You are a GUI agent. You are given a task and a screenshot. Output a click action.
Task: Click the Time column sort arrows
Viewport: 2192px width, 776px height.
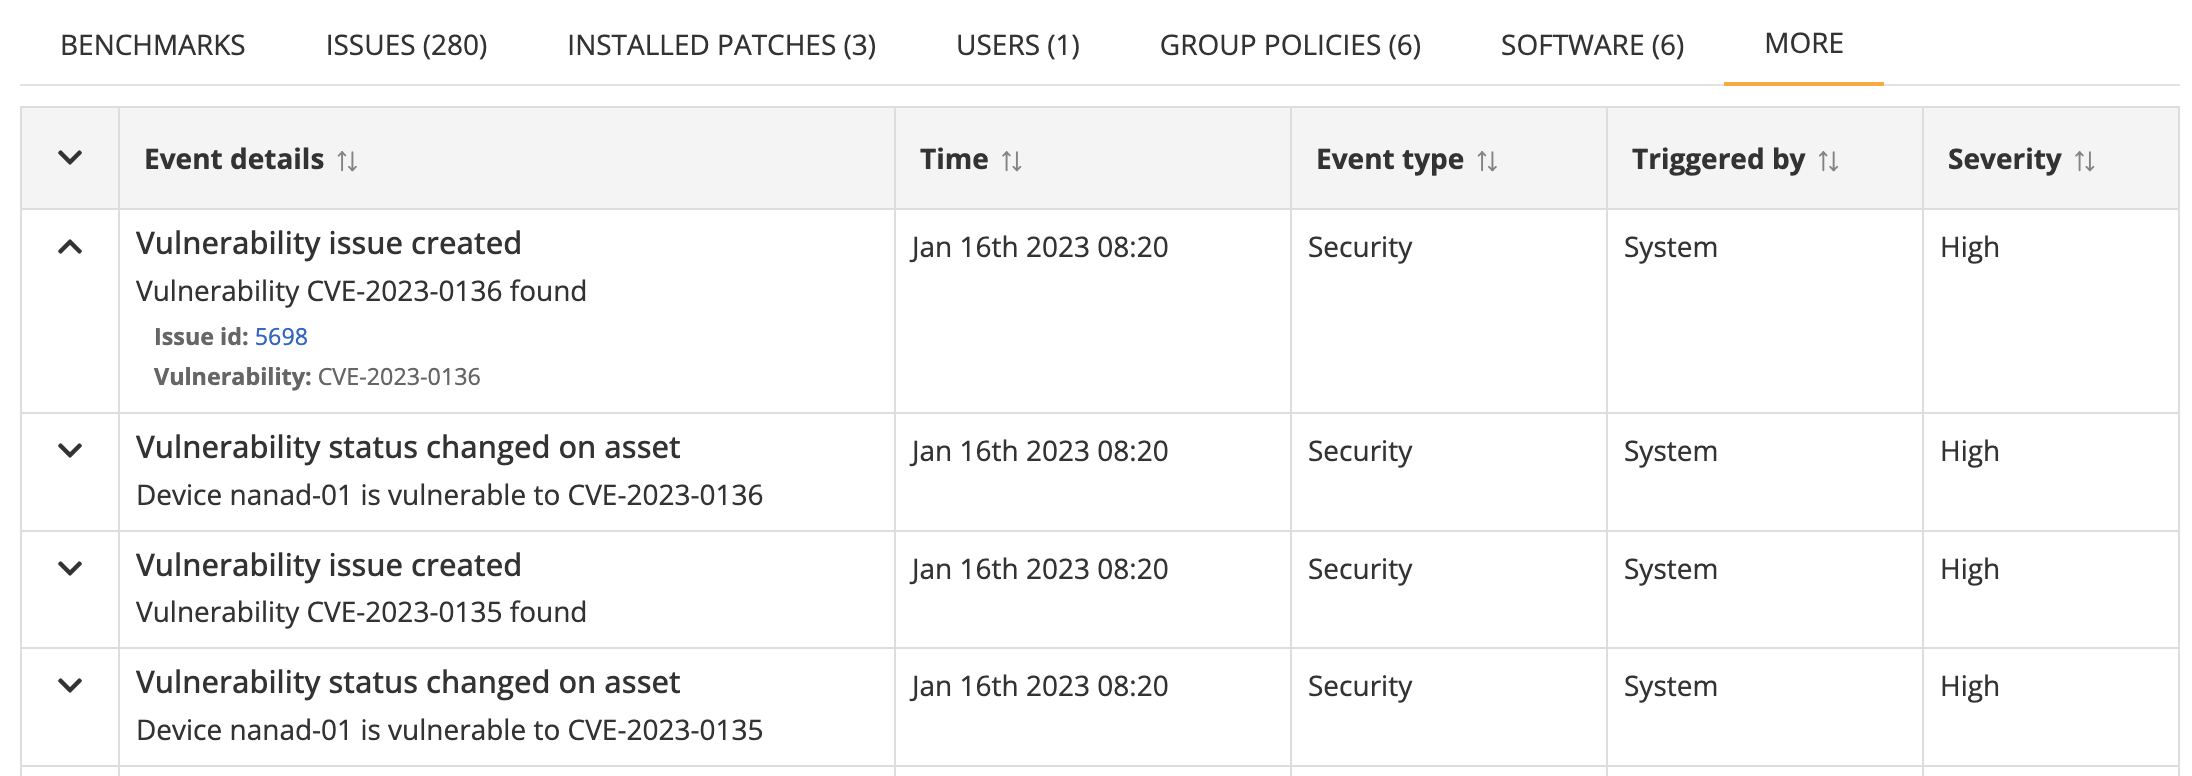(1011, 161)
